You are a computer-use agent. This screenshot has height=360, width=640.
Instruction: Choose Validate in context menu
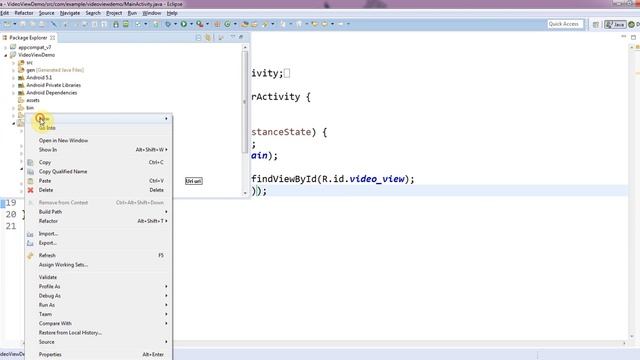pos(98,277)
